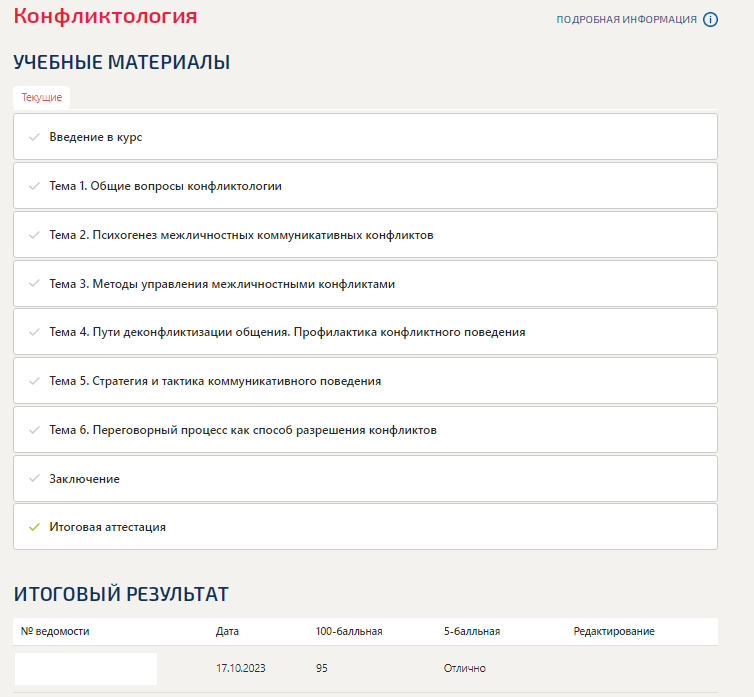This screenshot has width=754, height=697.
Task: Click the checkmark icon of Тема 6
Action: pyautogui.click(x=34, y=430)
